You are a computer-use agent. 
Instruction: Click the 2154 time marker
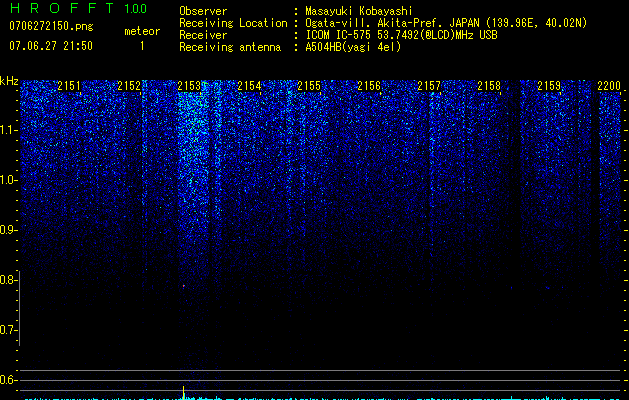pyautogui.click(x=249, y=86)
